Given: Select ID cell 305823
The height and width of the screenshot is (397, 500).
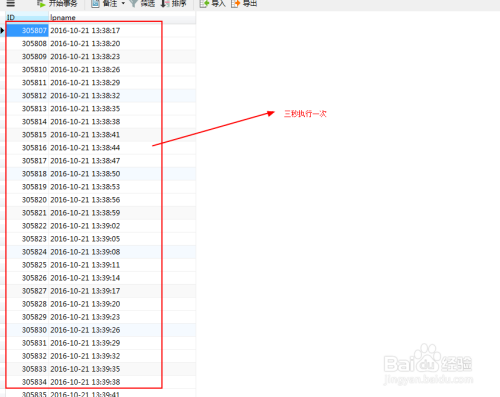Looking at the screenshot, I should (27, 238).
